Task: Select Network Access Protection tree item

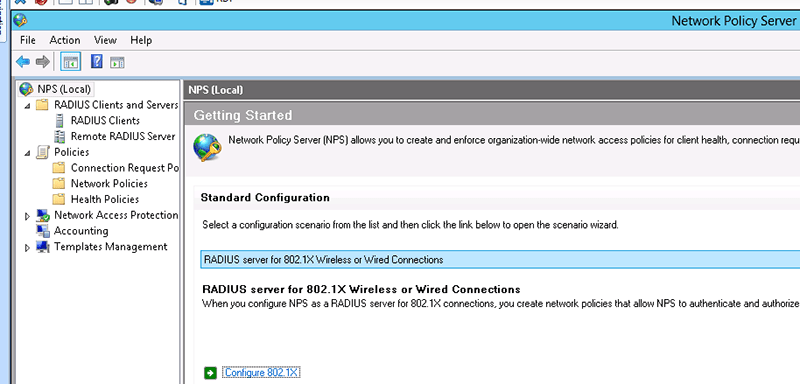Action: pos(116,215)
